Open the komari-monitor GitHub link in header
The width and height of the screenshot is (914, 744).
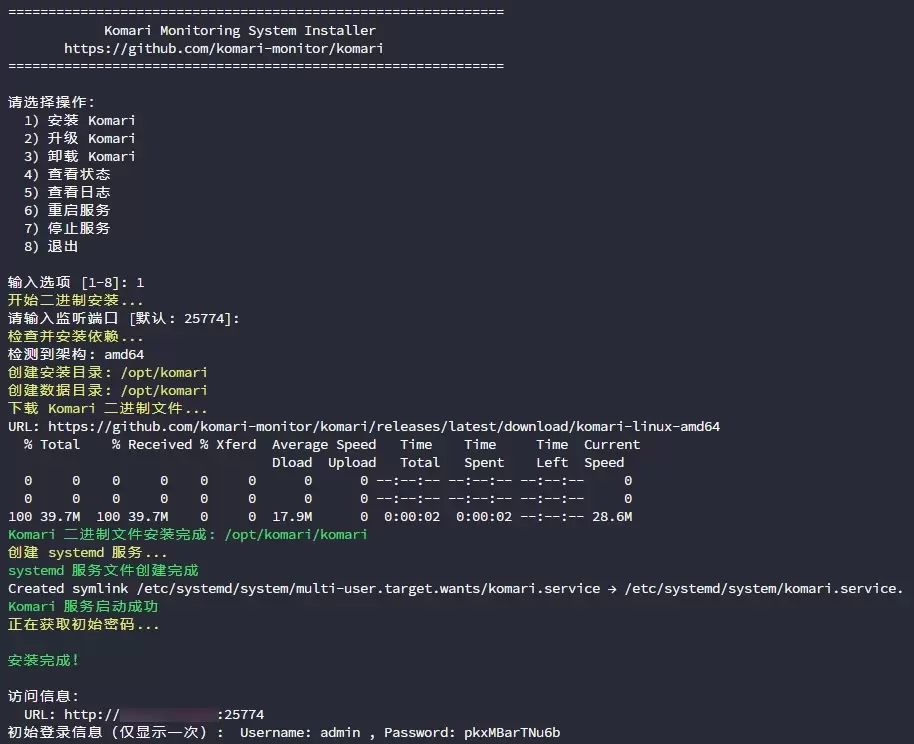tap(223, 49)
